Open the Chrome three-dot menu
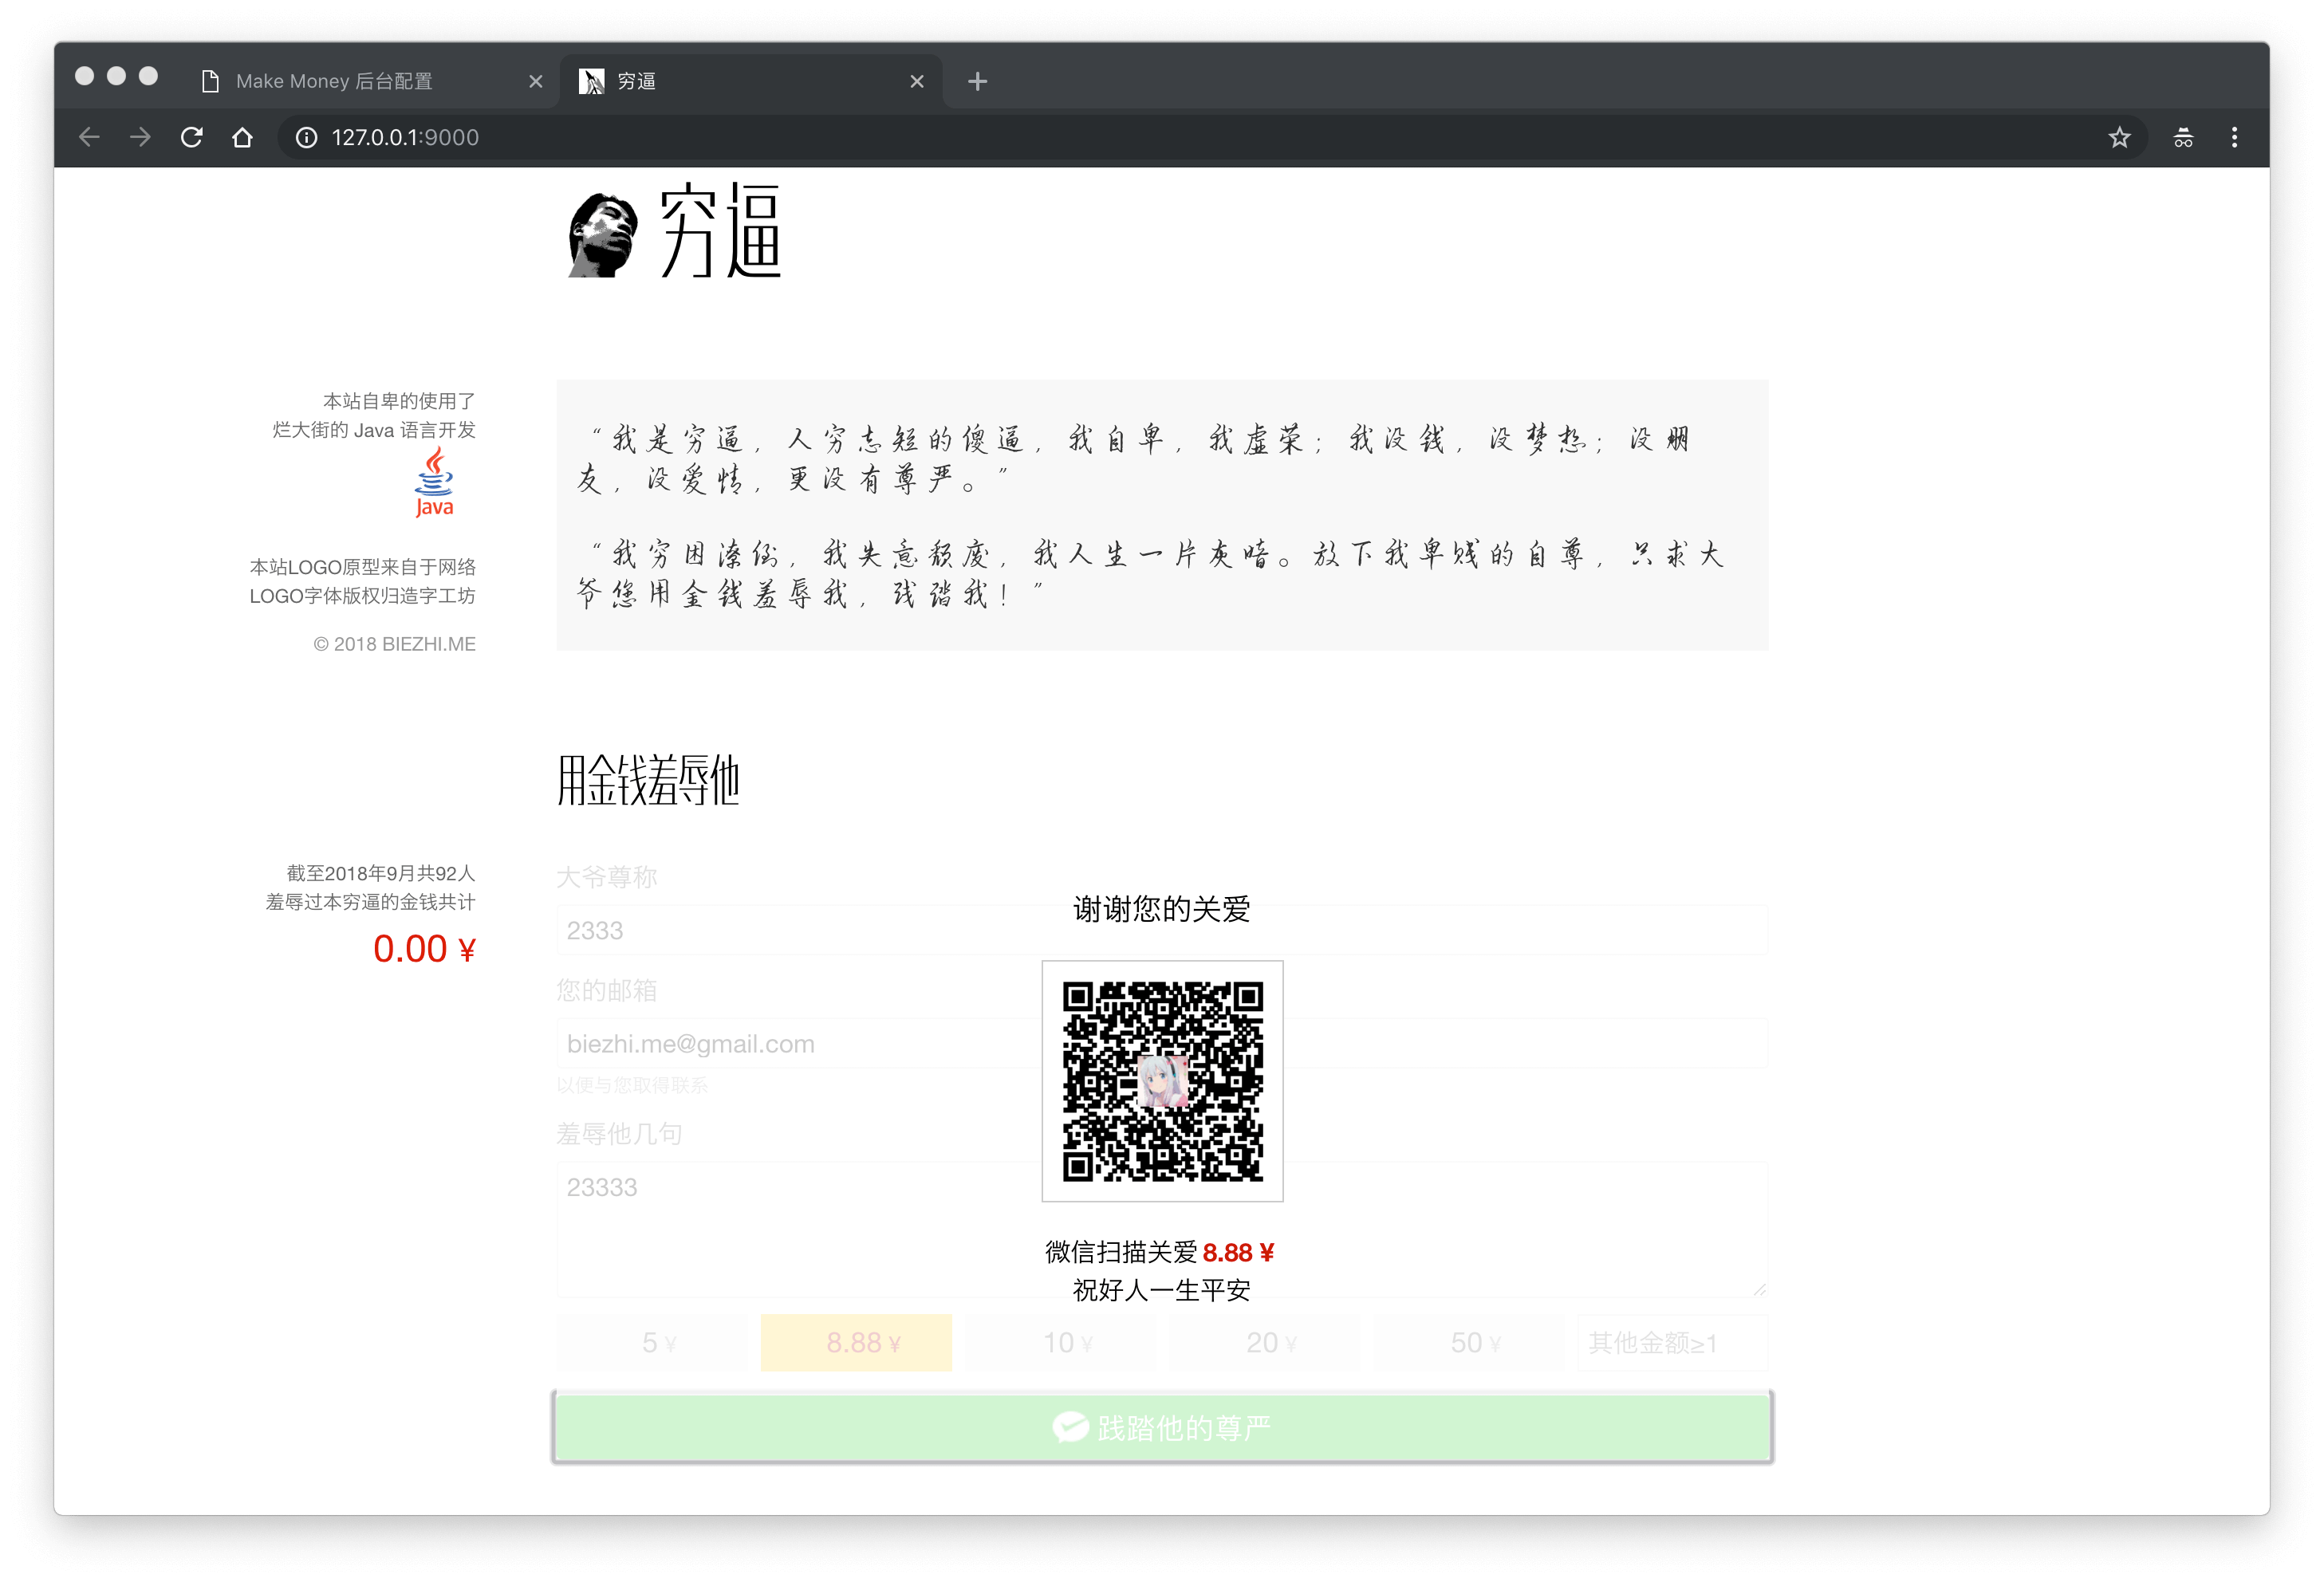This screenshot has width=2324, height=1582. (2234, 137)
